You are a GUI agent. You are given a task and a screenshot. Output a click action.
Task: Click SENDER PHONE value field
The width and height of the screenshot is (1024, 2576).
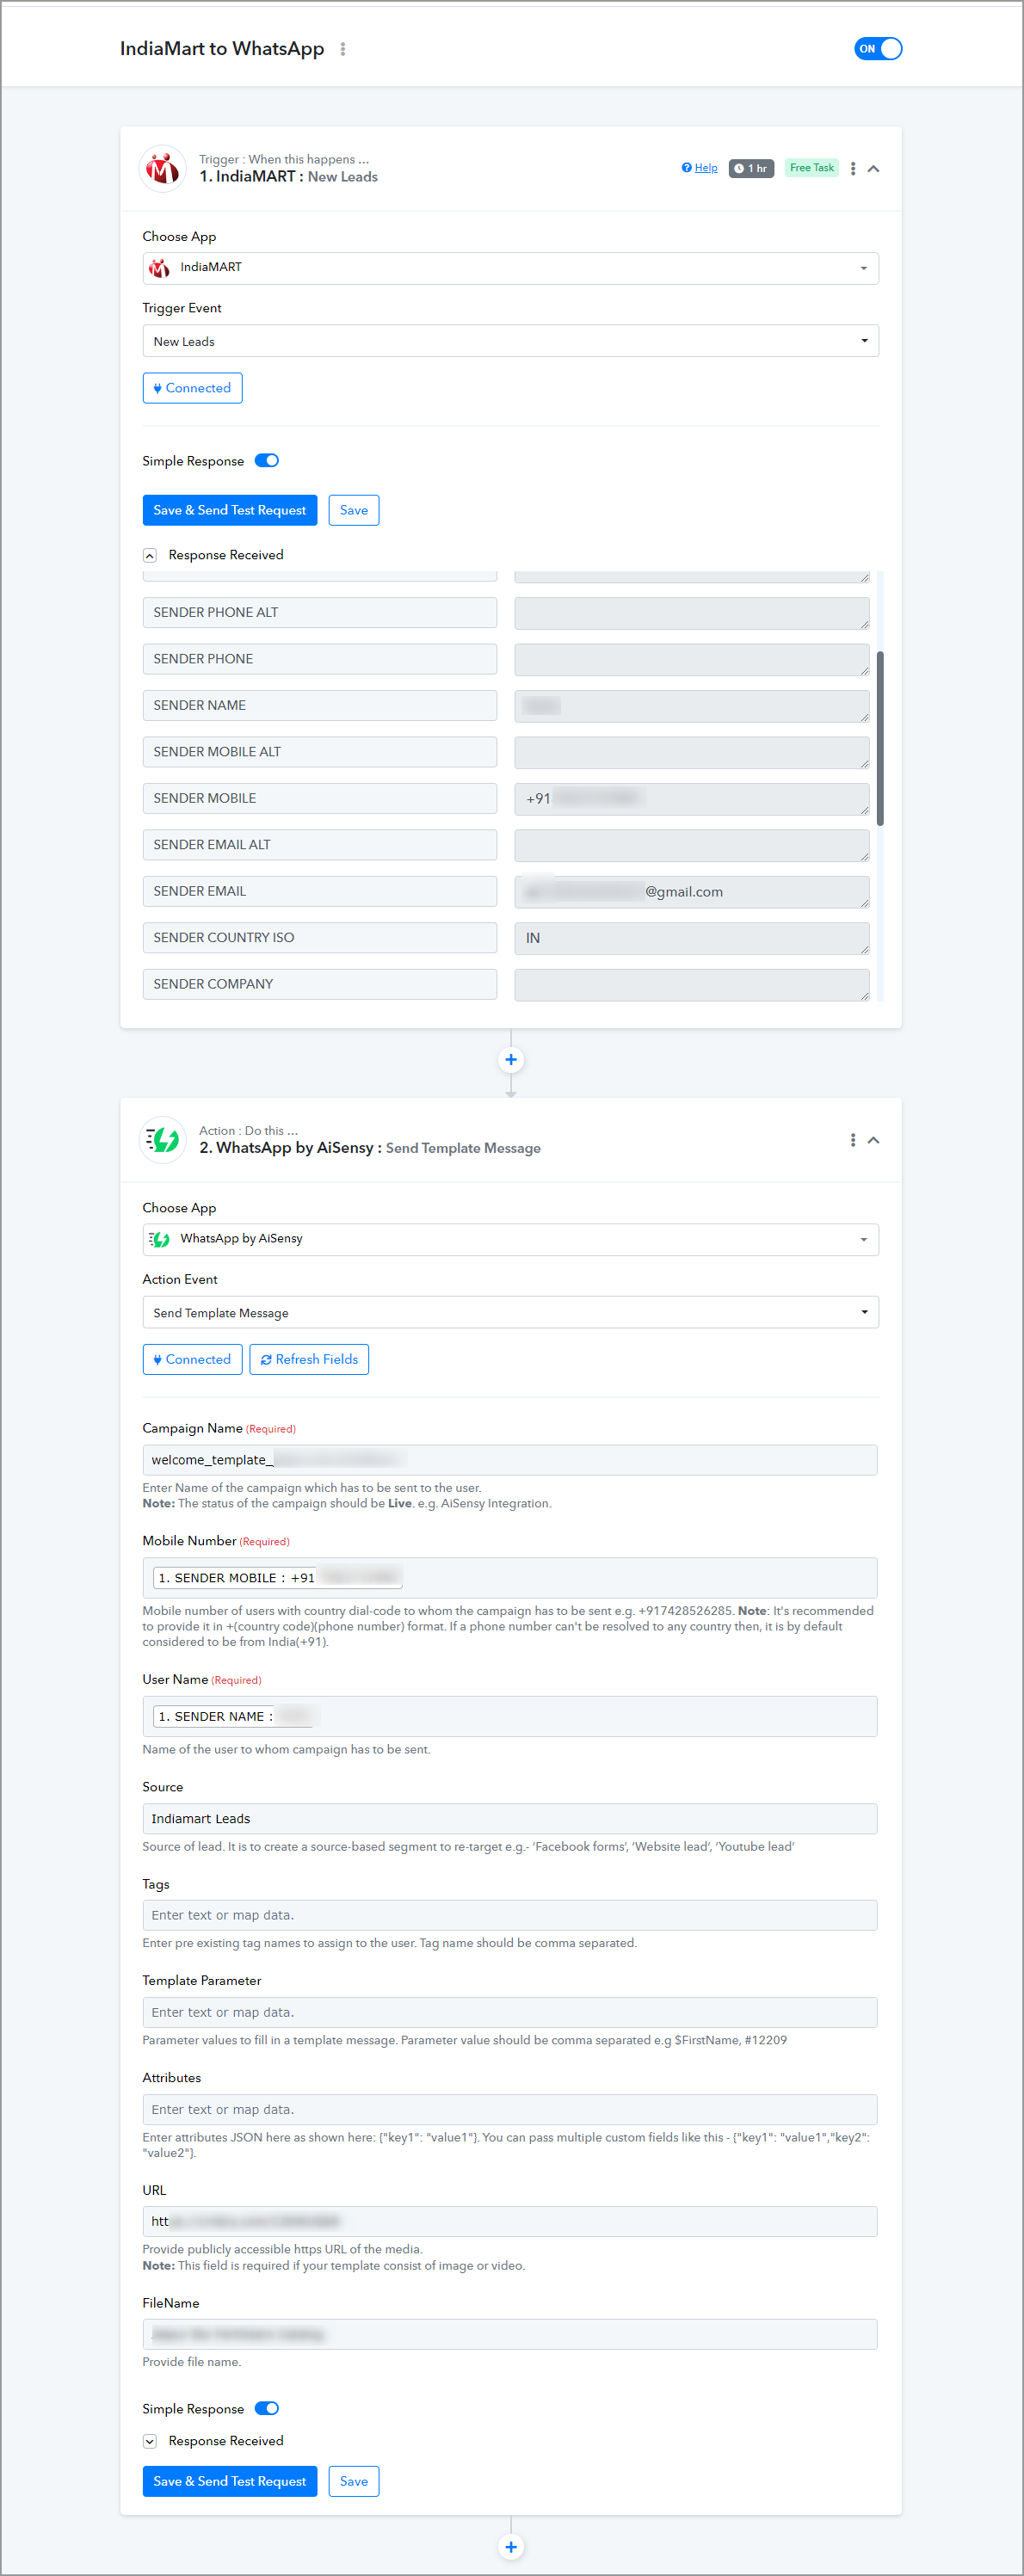click(691, 659)
